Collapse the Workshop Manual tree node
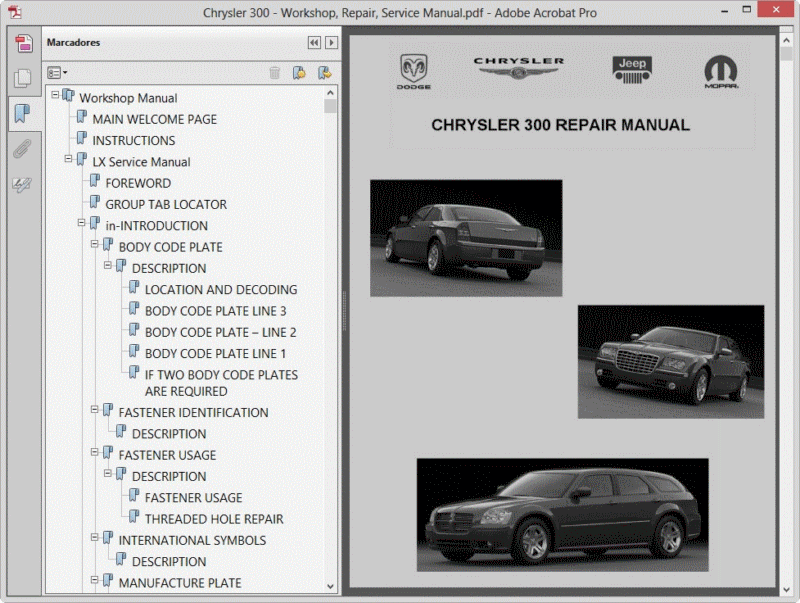The height and width of the screenshot is (603, 800). (55, 94)
